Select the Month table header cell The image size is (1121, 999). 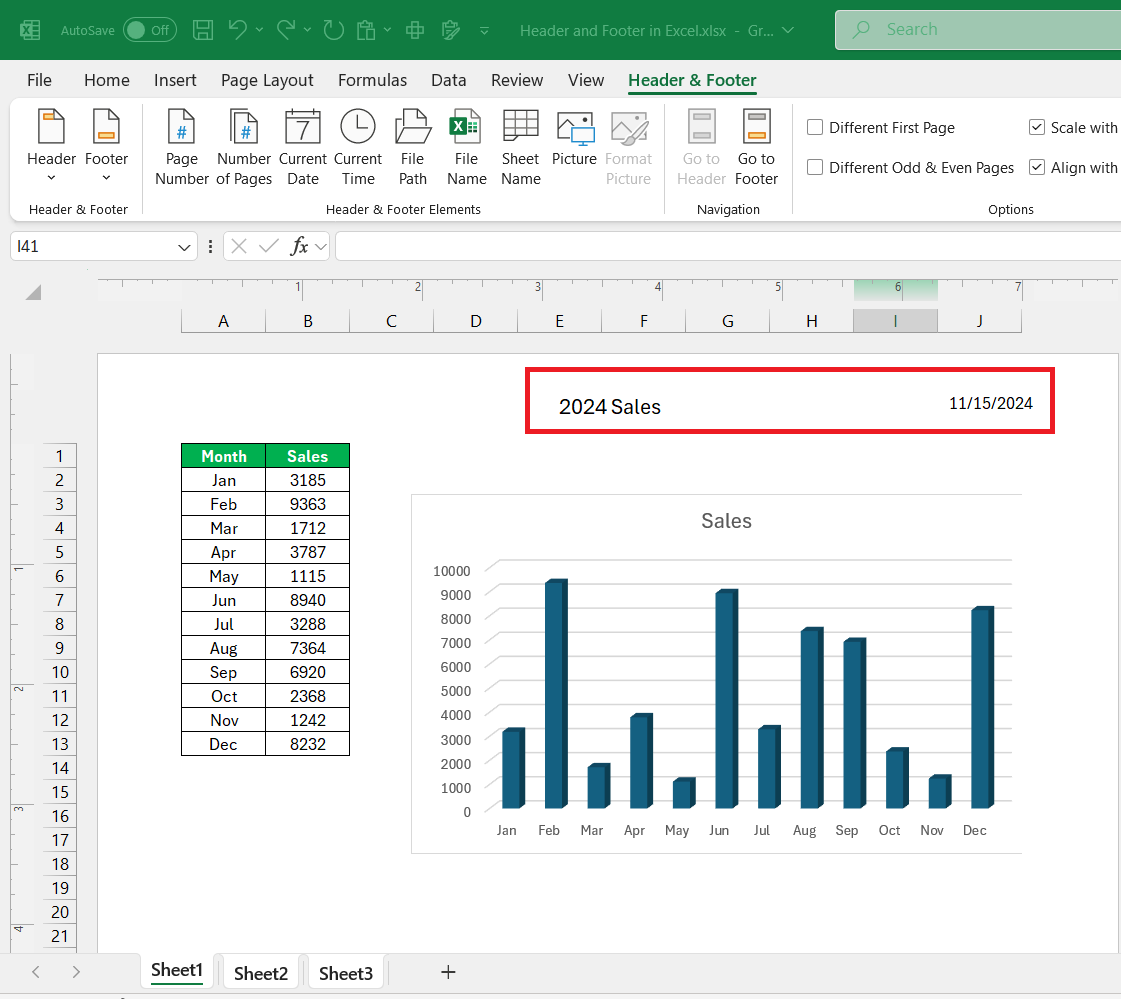[223, 456]
